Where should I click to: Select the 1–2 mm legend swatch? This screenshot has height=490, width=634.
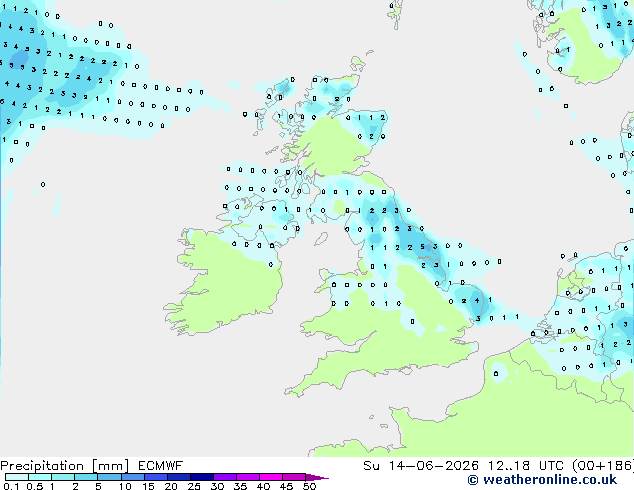63,477
